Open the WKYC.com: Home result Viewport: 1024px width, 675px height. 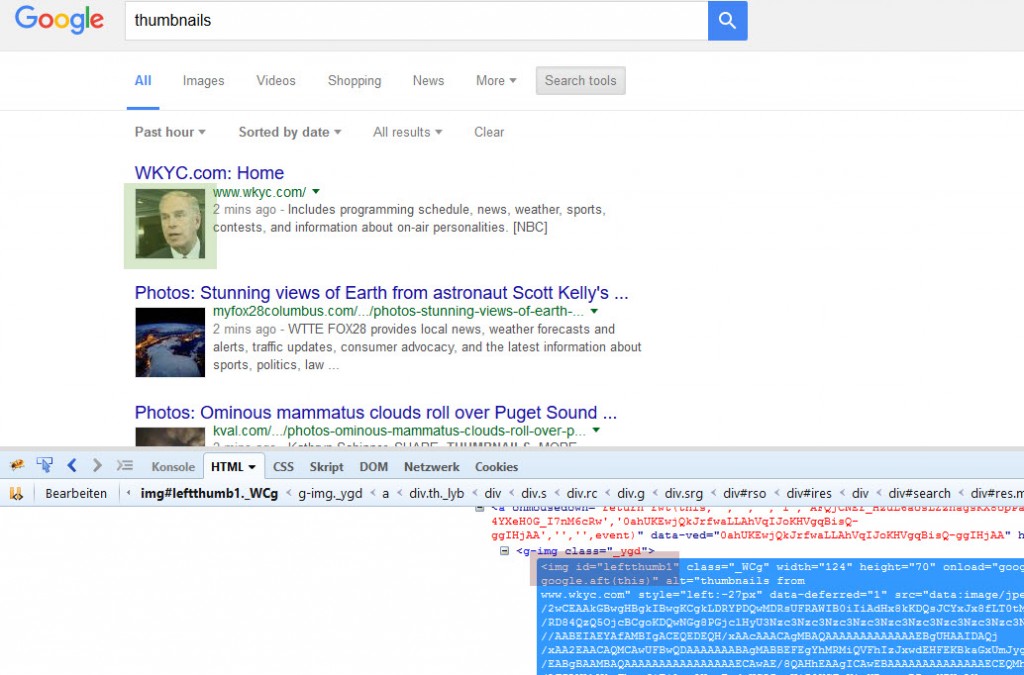point(209,173)
